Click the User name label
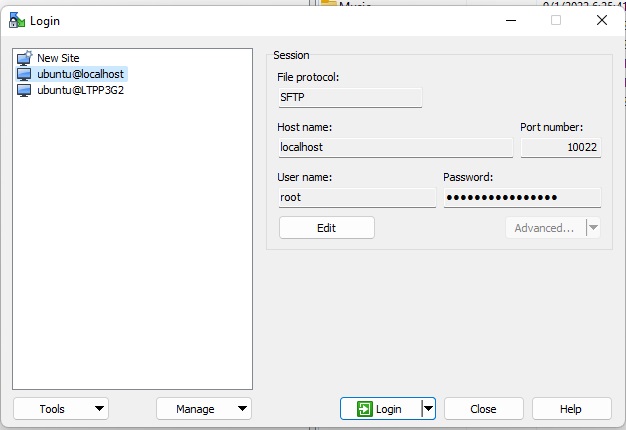Image resolution: width=626 pixels, height=430 pixels. [305, 177]
